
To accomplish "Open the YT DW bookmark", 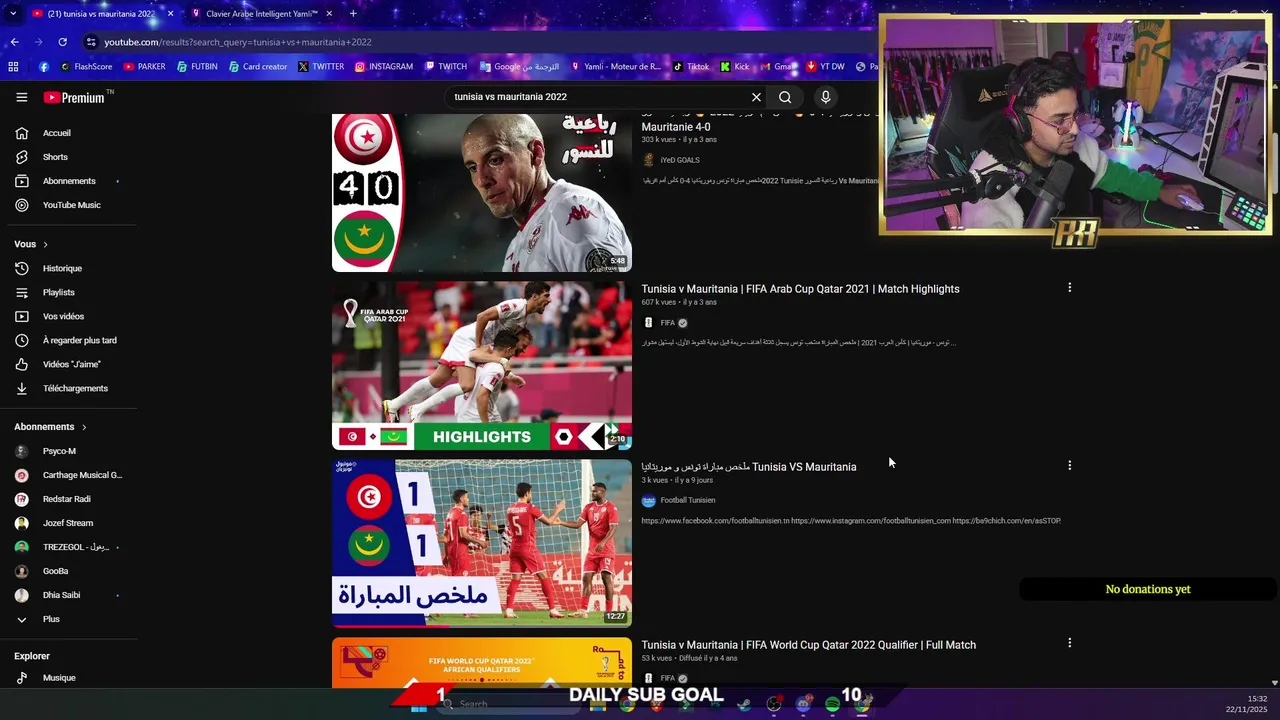I will coord(825,67).
